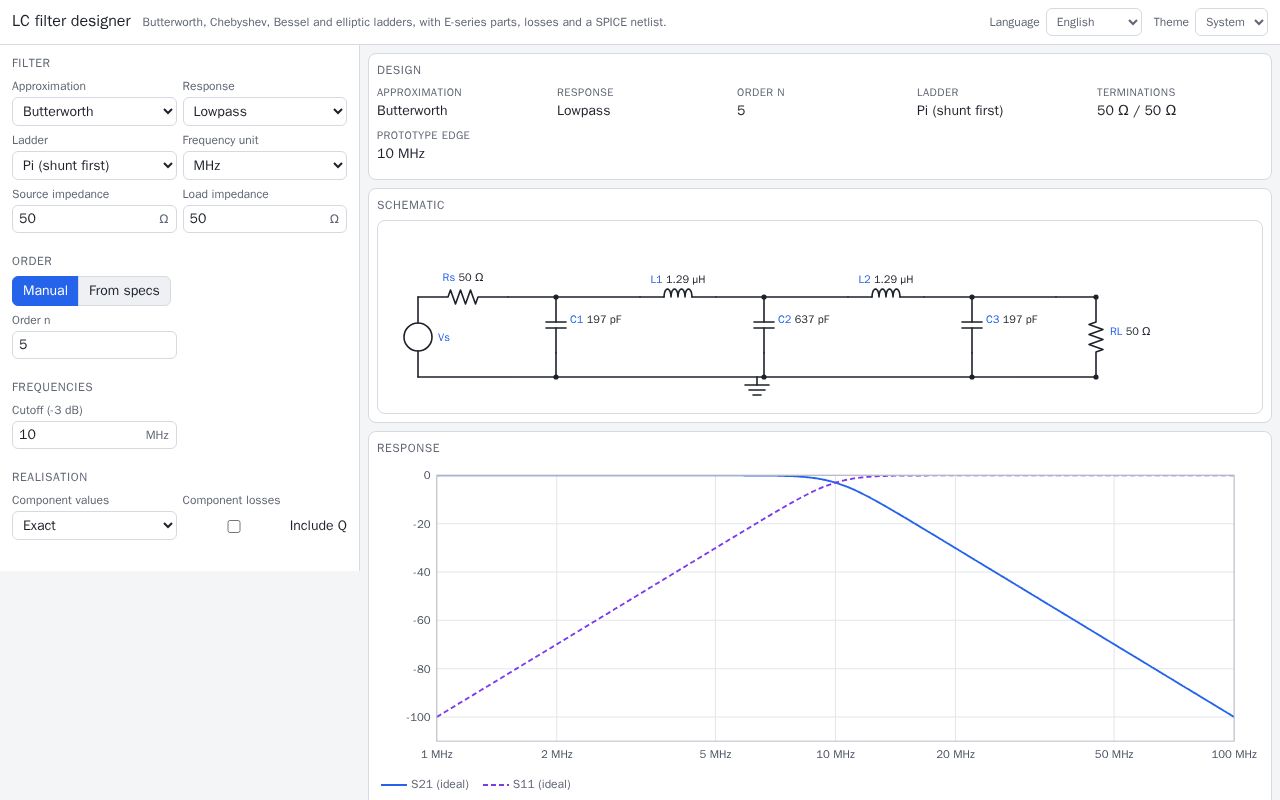Screen dimensions: 1280x800
Task: Click the C3 capacitor symbol
Action: (972, 323)
